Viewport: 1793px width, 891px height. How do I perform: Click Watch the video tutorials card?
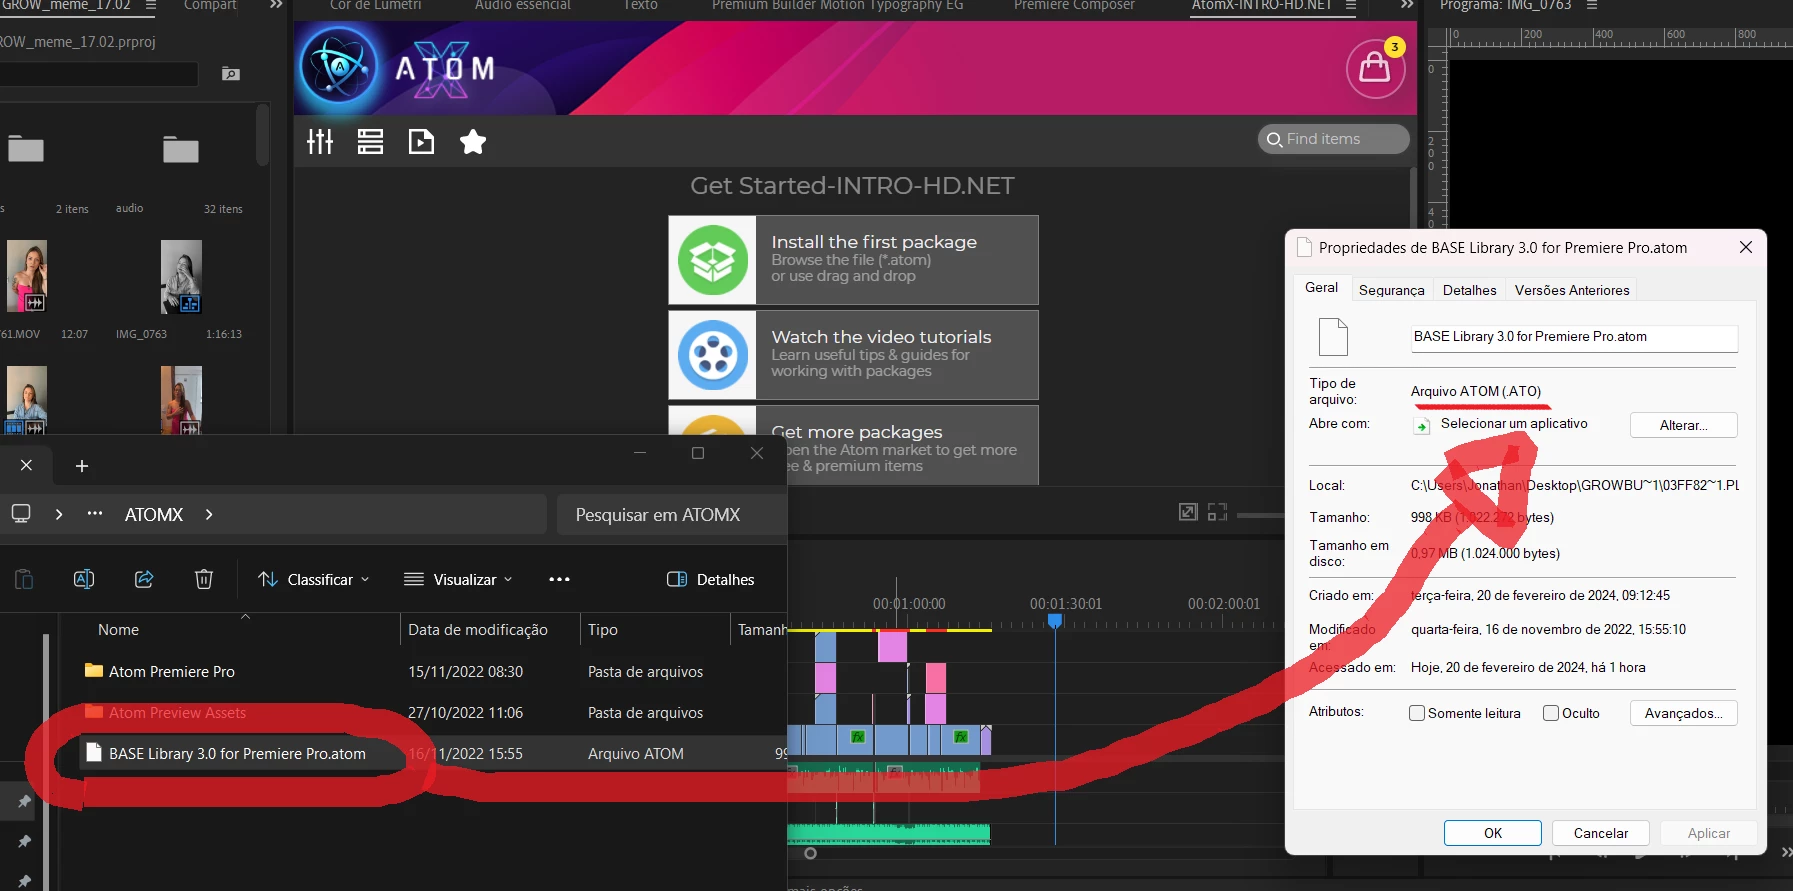[854, 355]
